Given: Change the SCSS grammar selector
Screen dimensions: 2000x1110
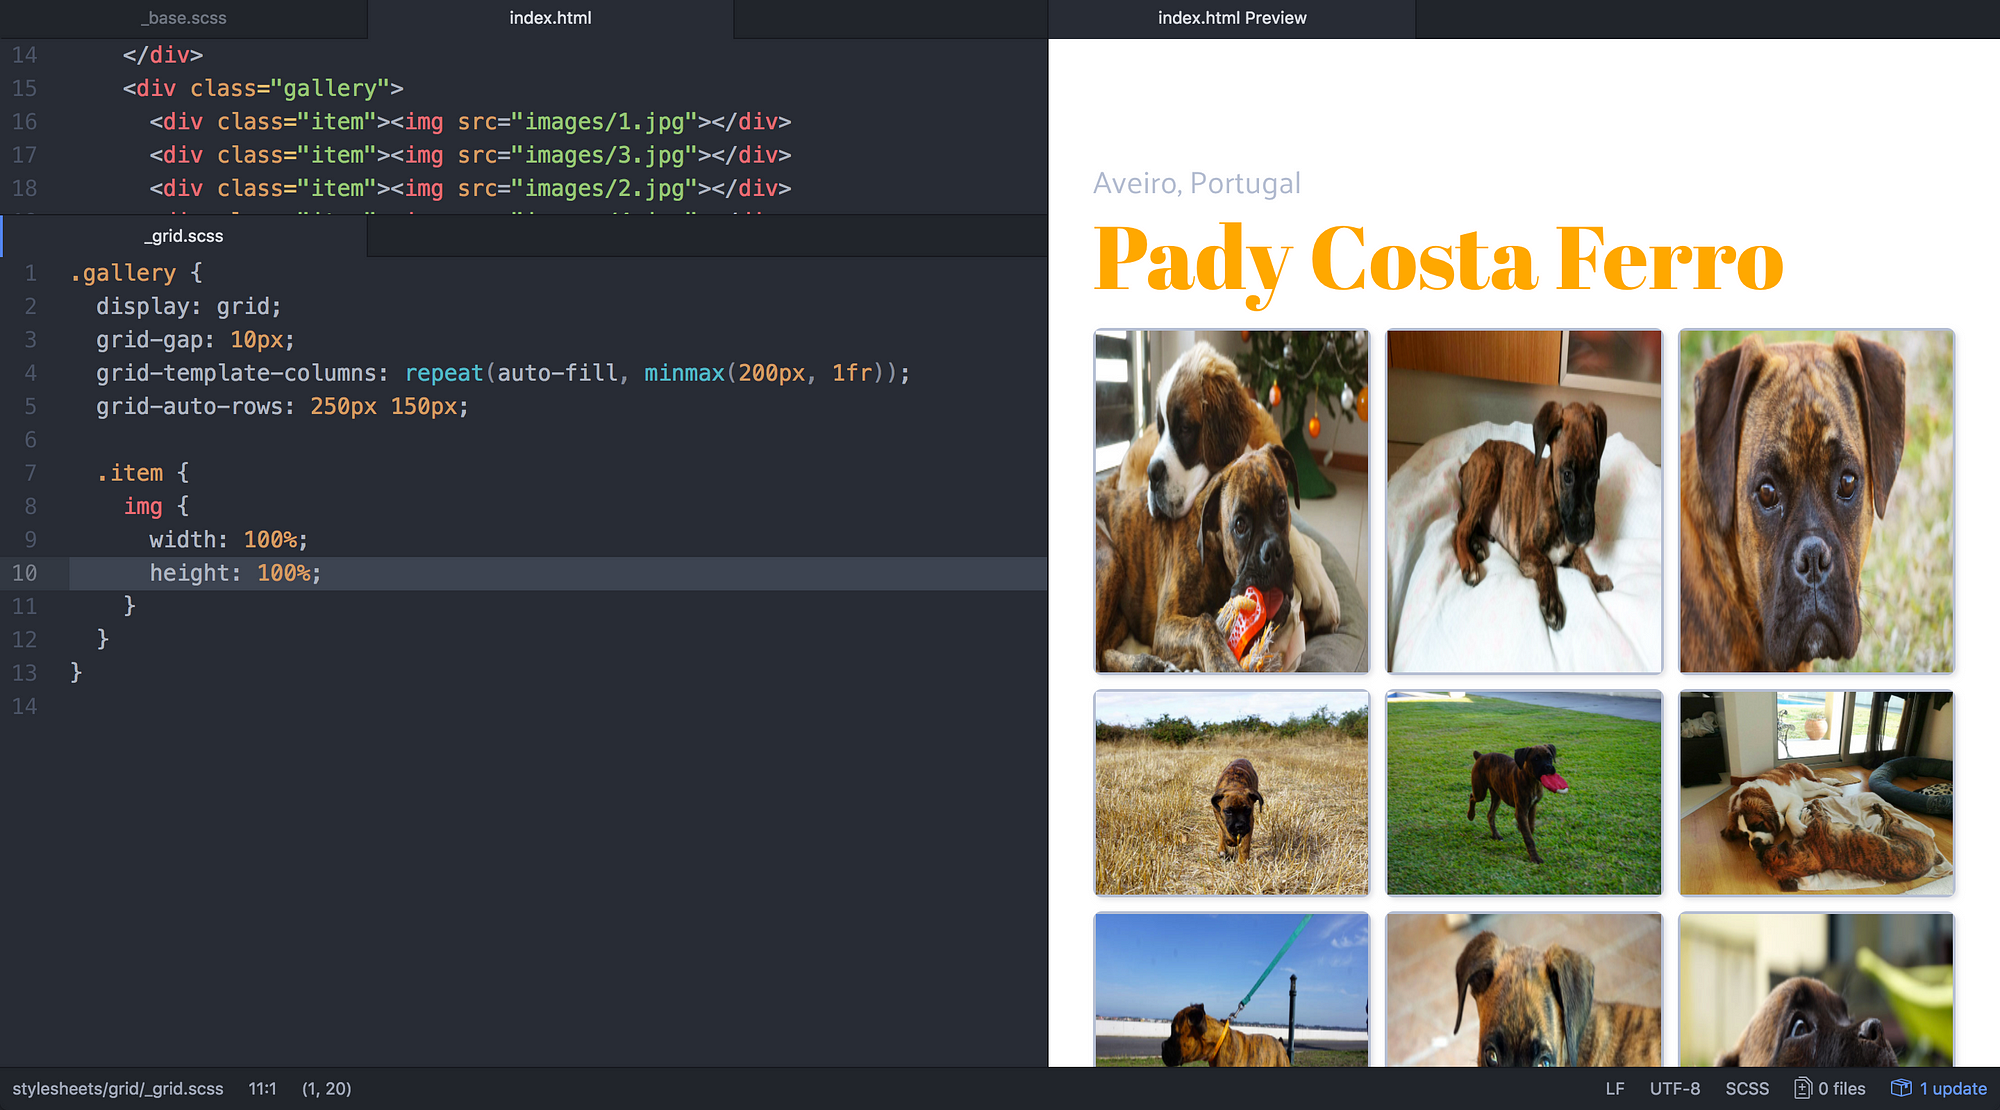Looking at the screenshot, I should tap(1747, 1088).
